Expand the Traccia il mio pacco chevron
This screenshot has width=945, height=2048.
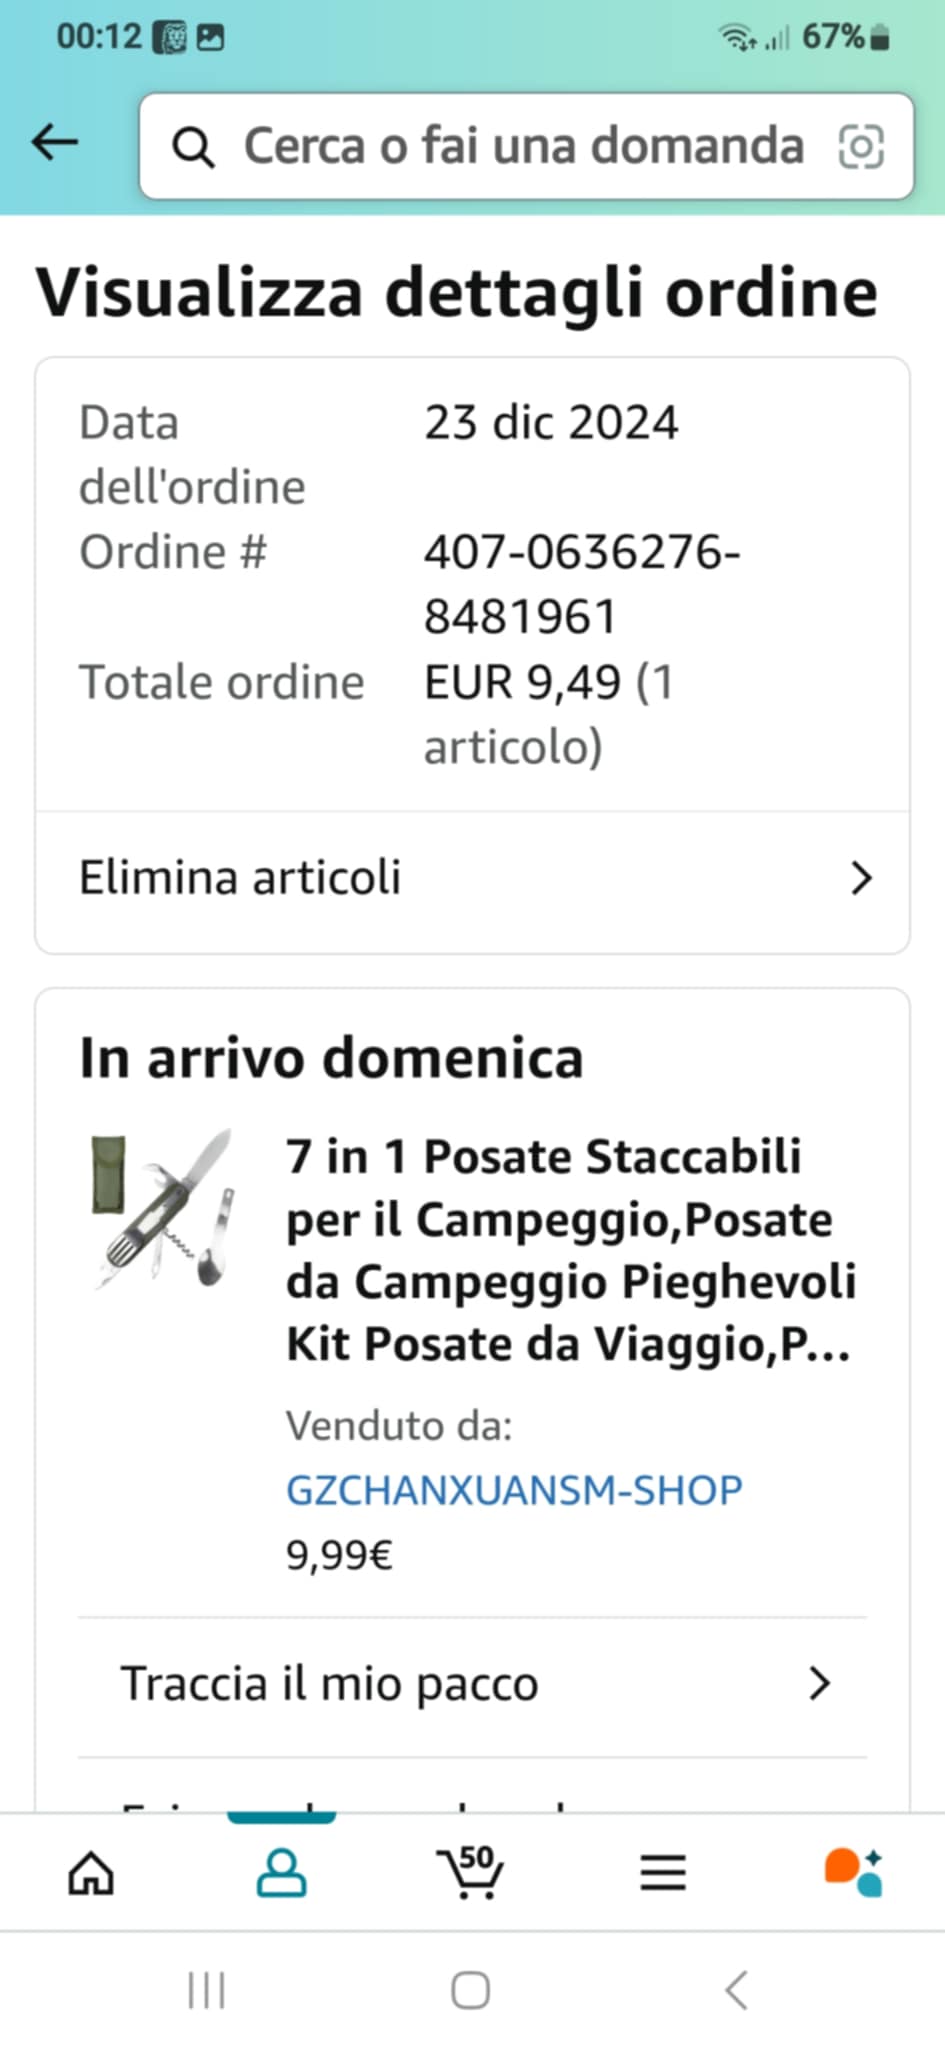coord(819,1684)
